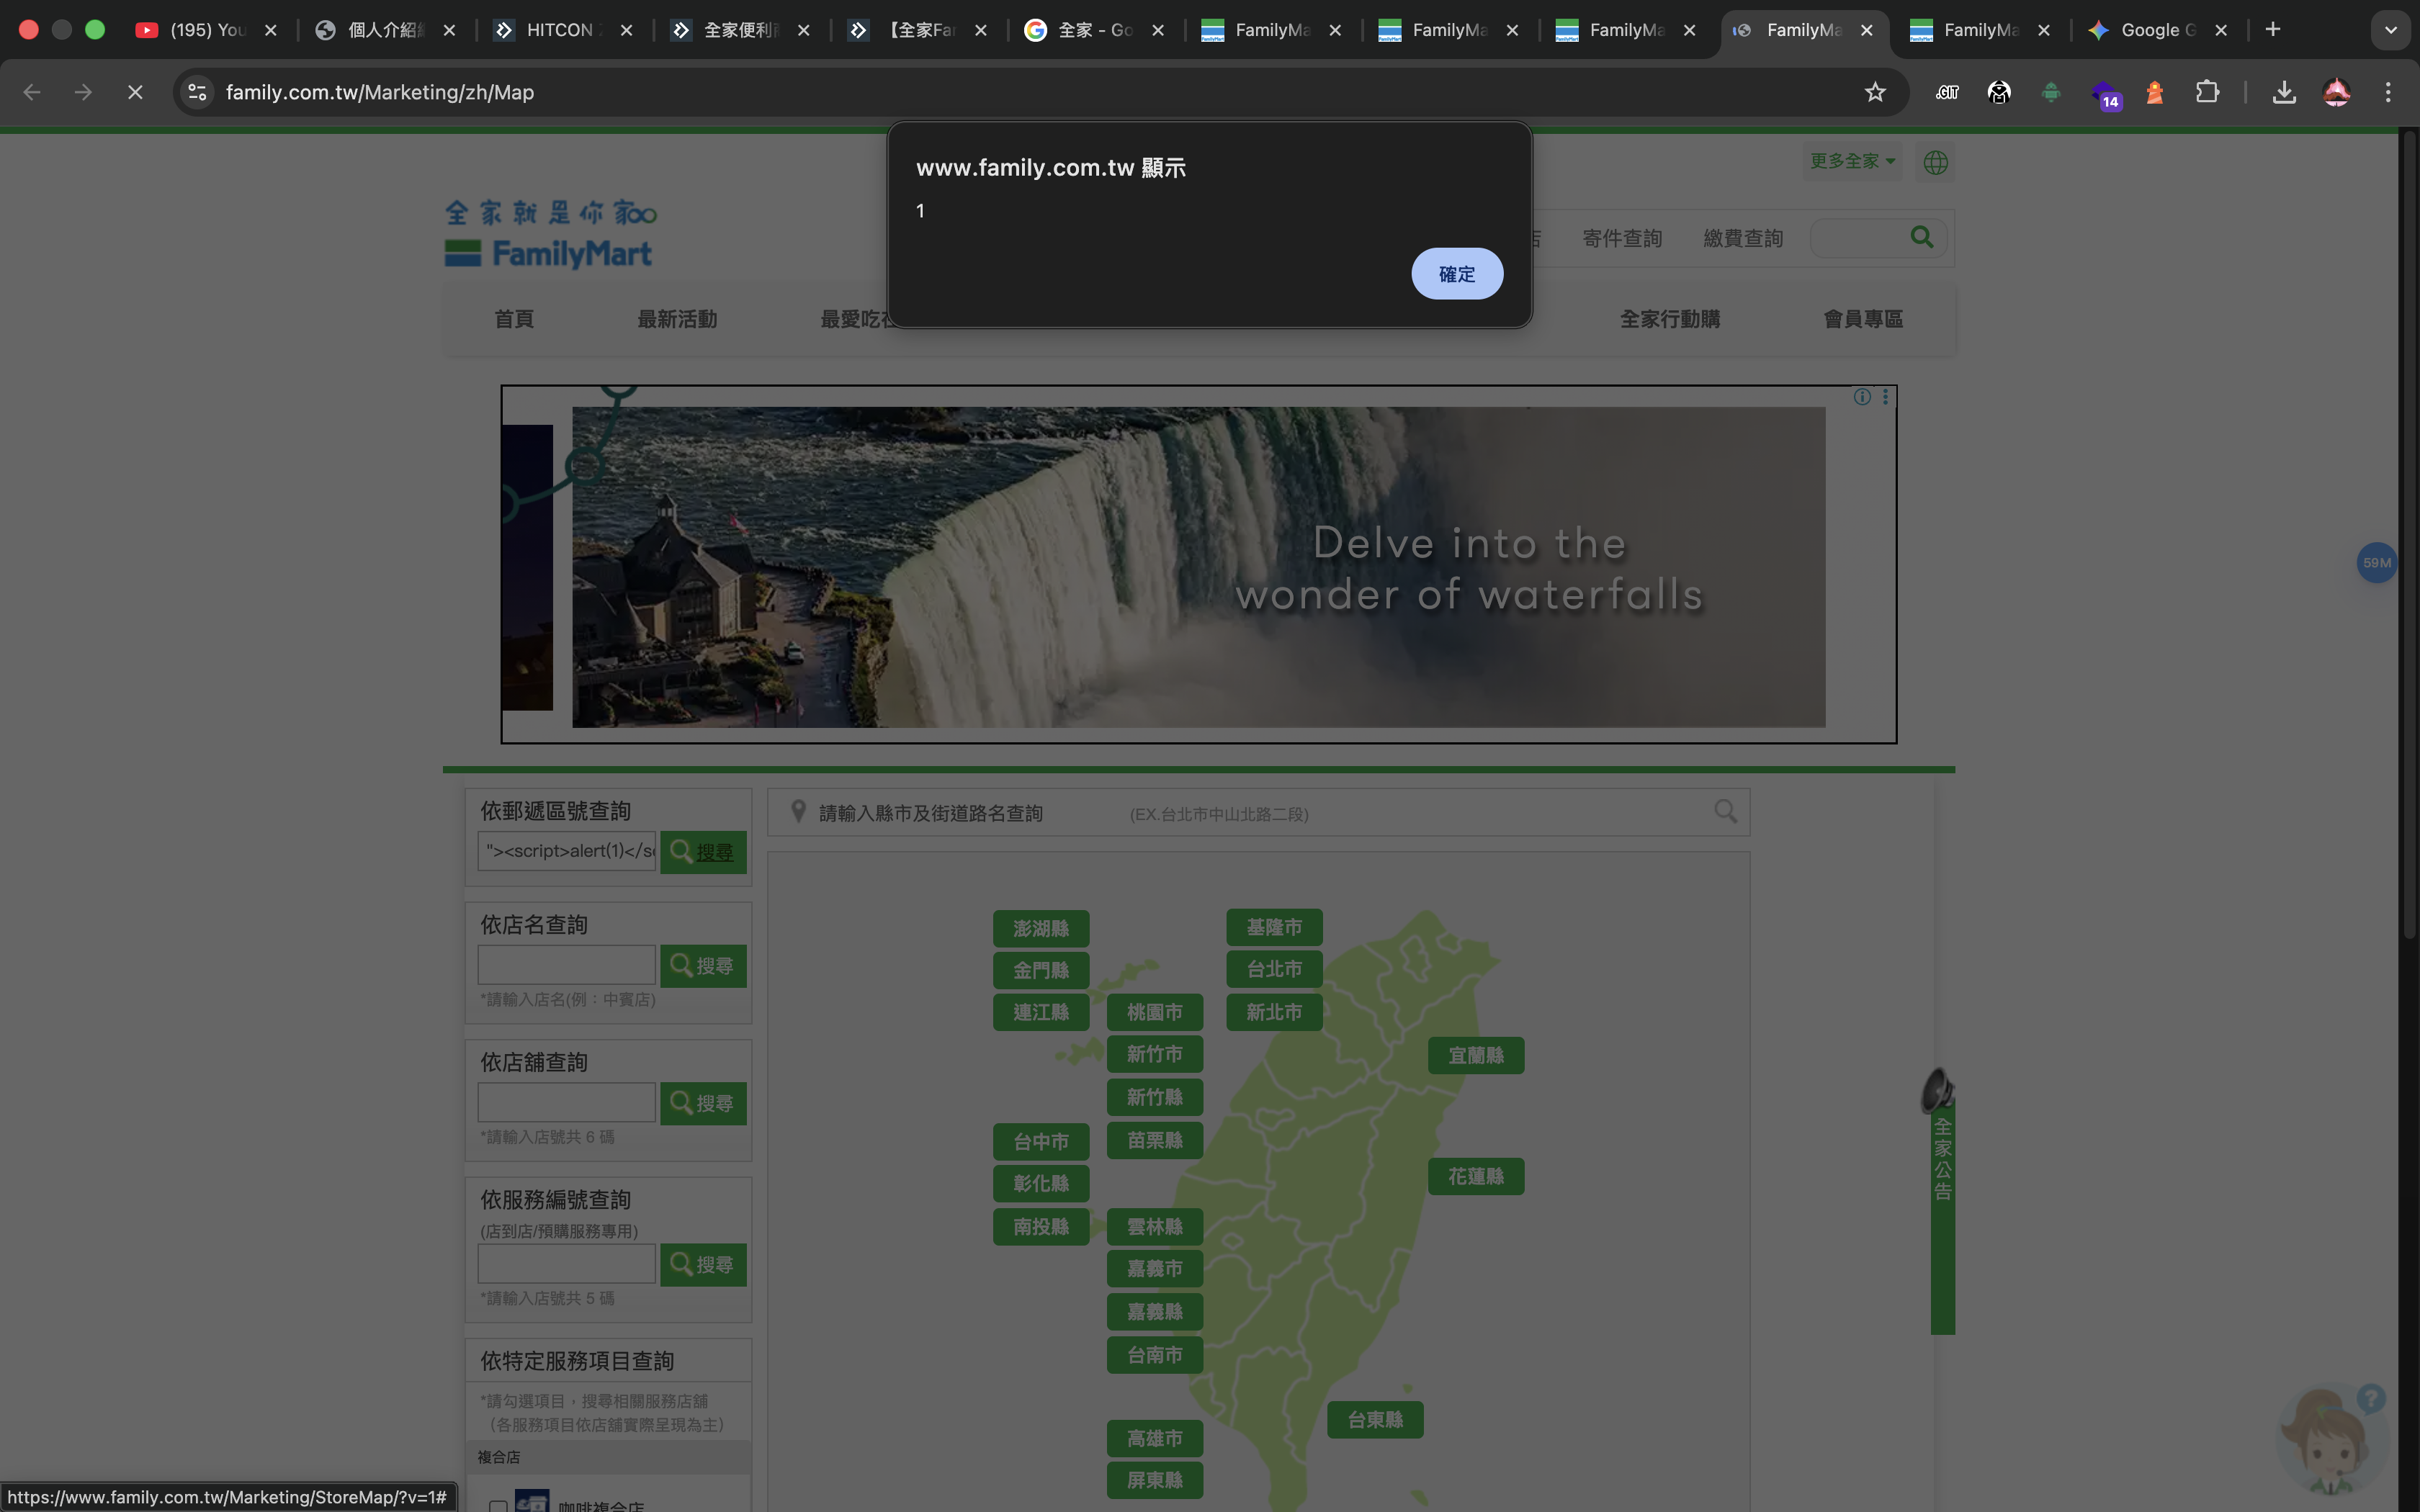Select 高雄市 on the map
This screenshot has width=2420, height=1512.
pos(1155,1439)
